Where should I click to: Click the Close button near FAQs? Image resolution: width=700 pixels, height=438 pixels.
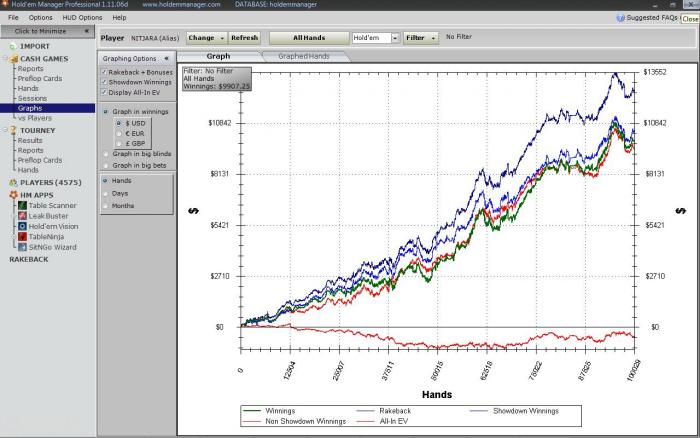[690, 19]
